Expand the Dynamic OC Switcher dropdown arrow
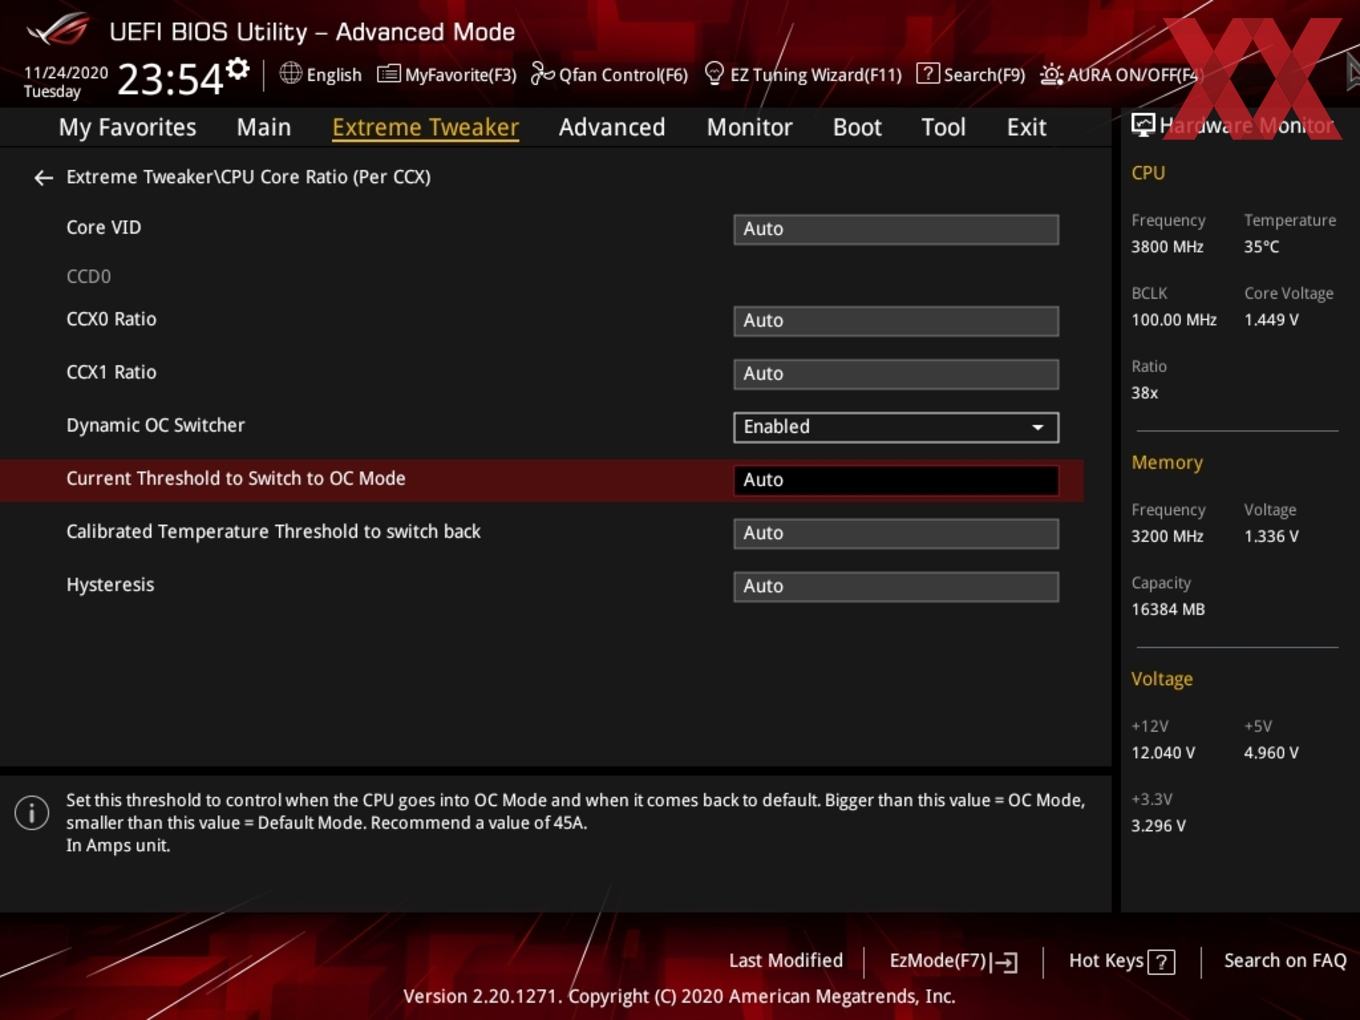This screenshot has width=1360, height=1020. (1038, 427)
